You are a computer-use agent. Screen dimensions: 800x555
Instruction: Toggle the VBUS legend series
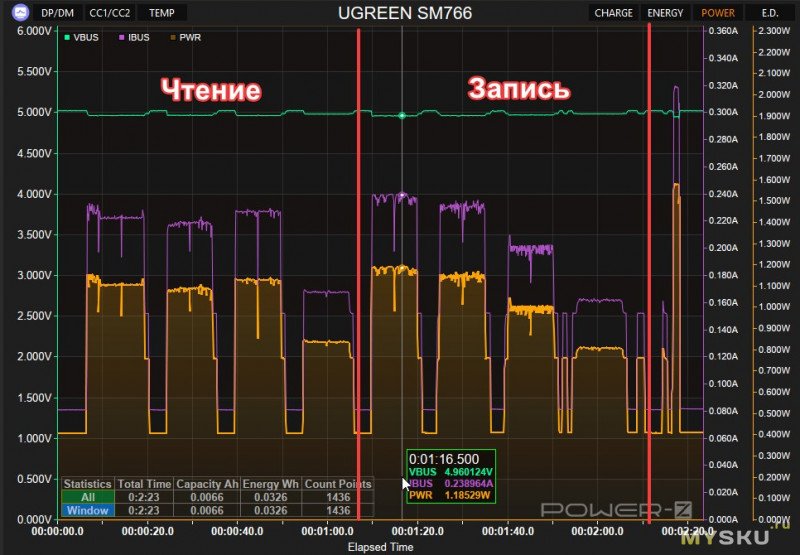click(81, 37)
